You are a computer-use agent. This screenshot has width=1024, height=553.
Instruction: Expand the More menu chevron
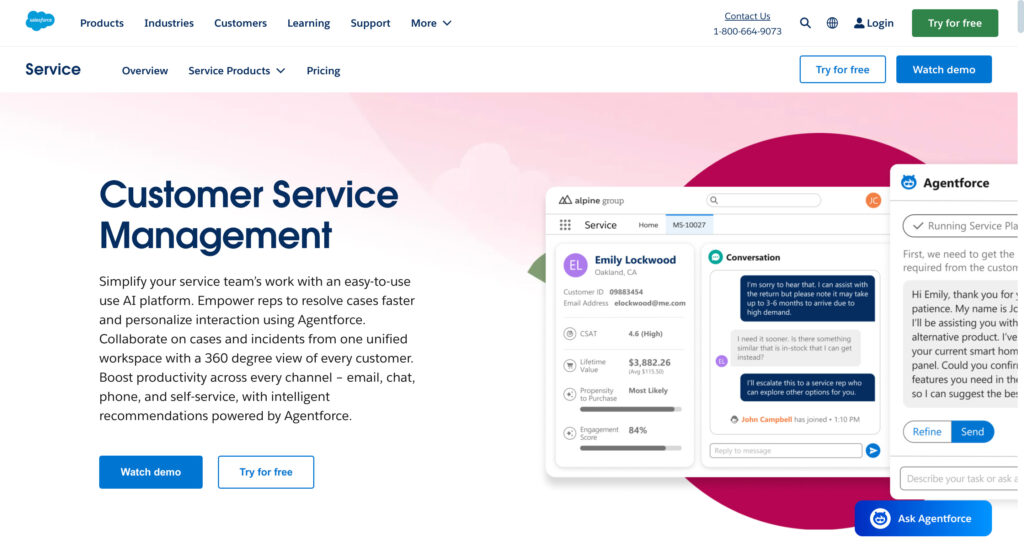click(447, 23)
